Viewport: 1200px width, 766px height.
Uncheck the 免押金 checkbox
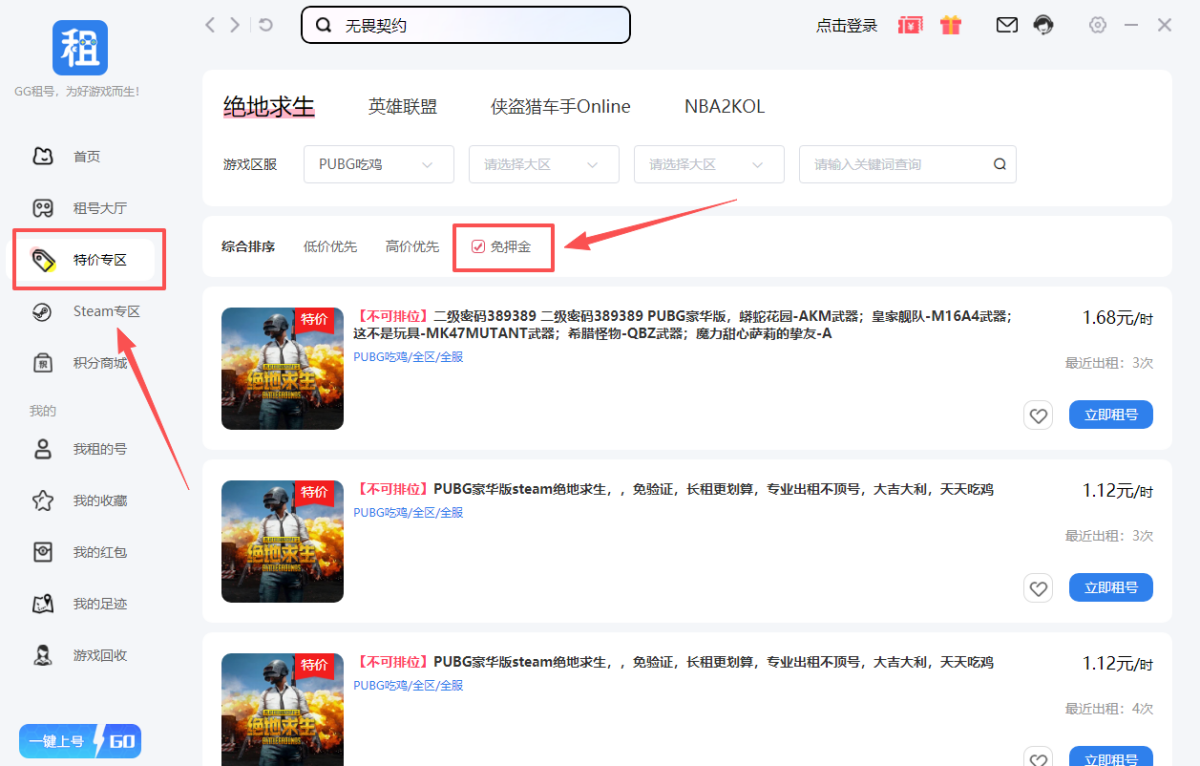tap(478, 246)
